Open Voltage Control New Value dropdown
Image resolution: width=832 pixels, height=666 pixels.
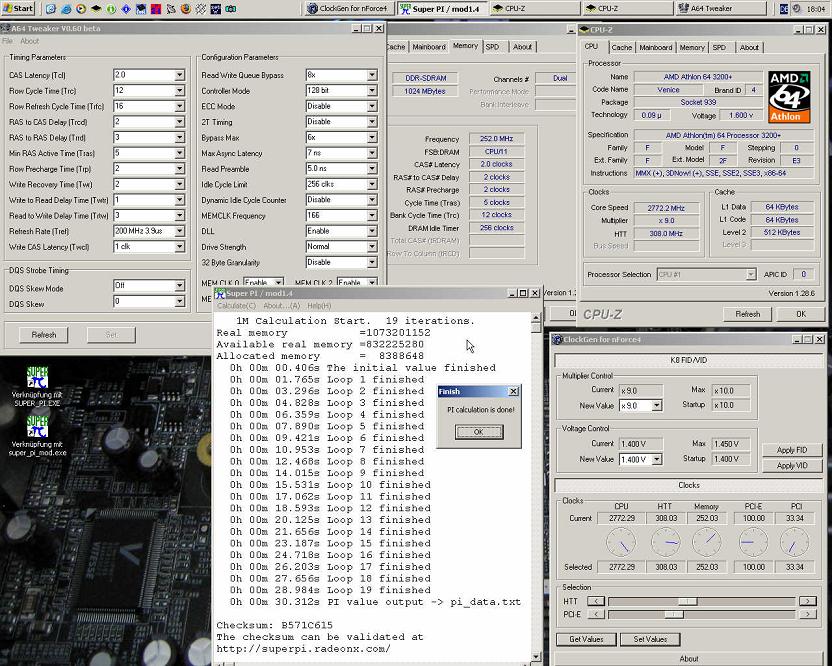[x=657, y=459]
